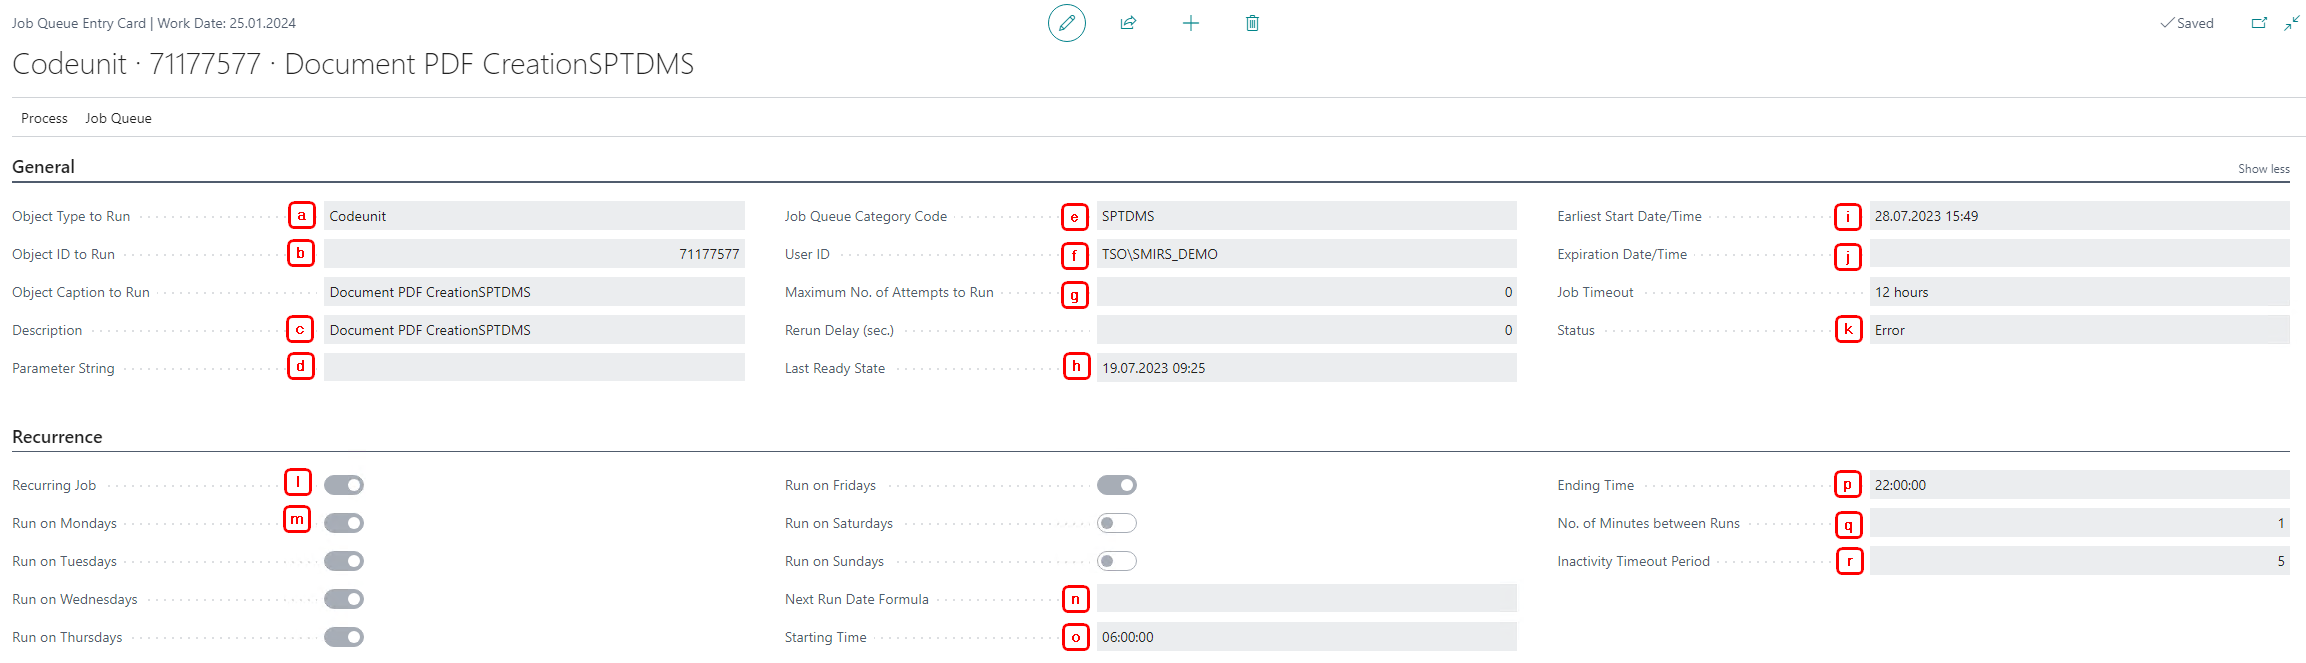Click the Description field
Viewport: 2306px width, 663px height.
(x=534, y=330)
